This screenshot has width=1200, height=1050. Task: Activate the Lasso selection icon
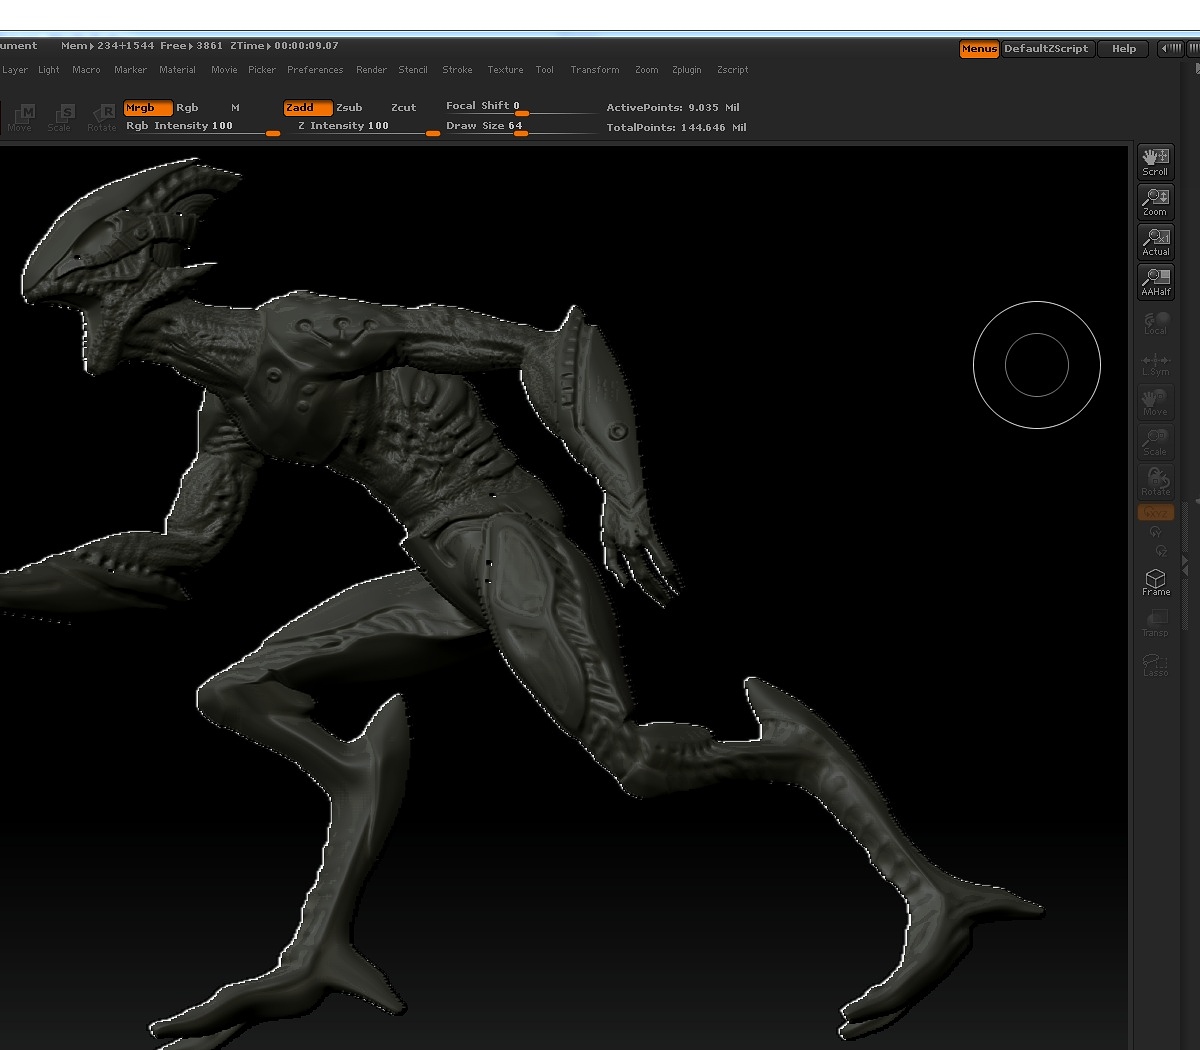1155,663
